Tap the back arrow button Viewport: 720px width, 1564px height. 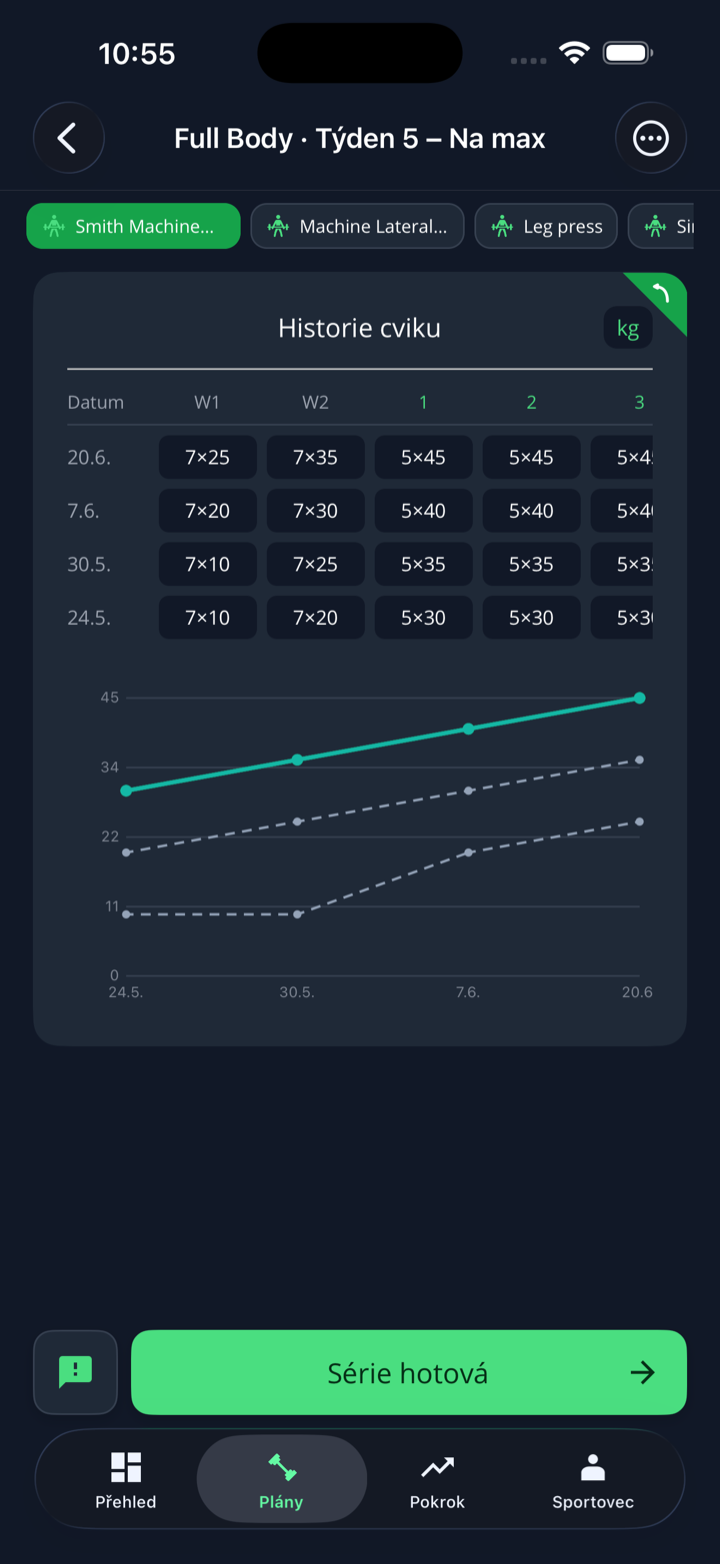pos(68,138)
